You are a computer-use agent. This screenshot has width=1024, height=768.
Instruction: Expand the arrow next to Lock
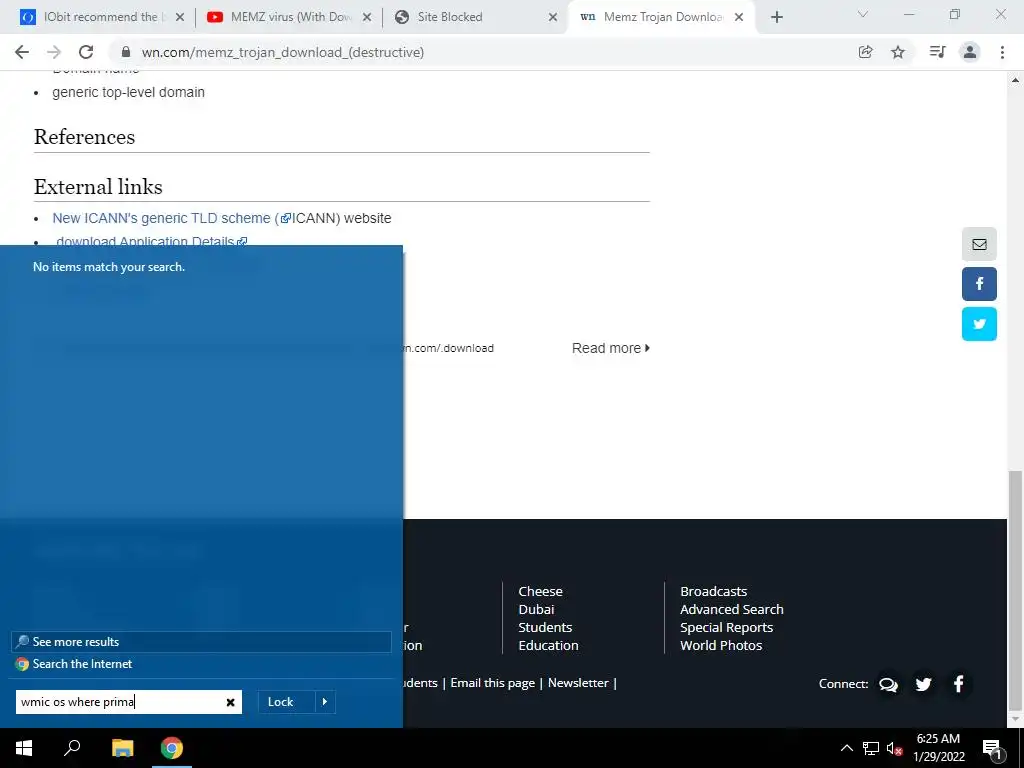(x=325, y=702)
